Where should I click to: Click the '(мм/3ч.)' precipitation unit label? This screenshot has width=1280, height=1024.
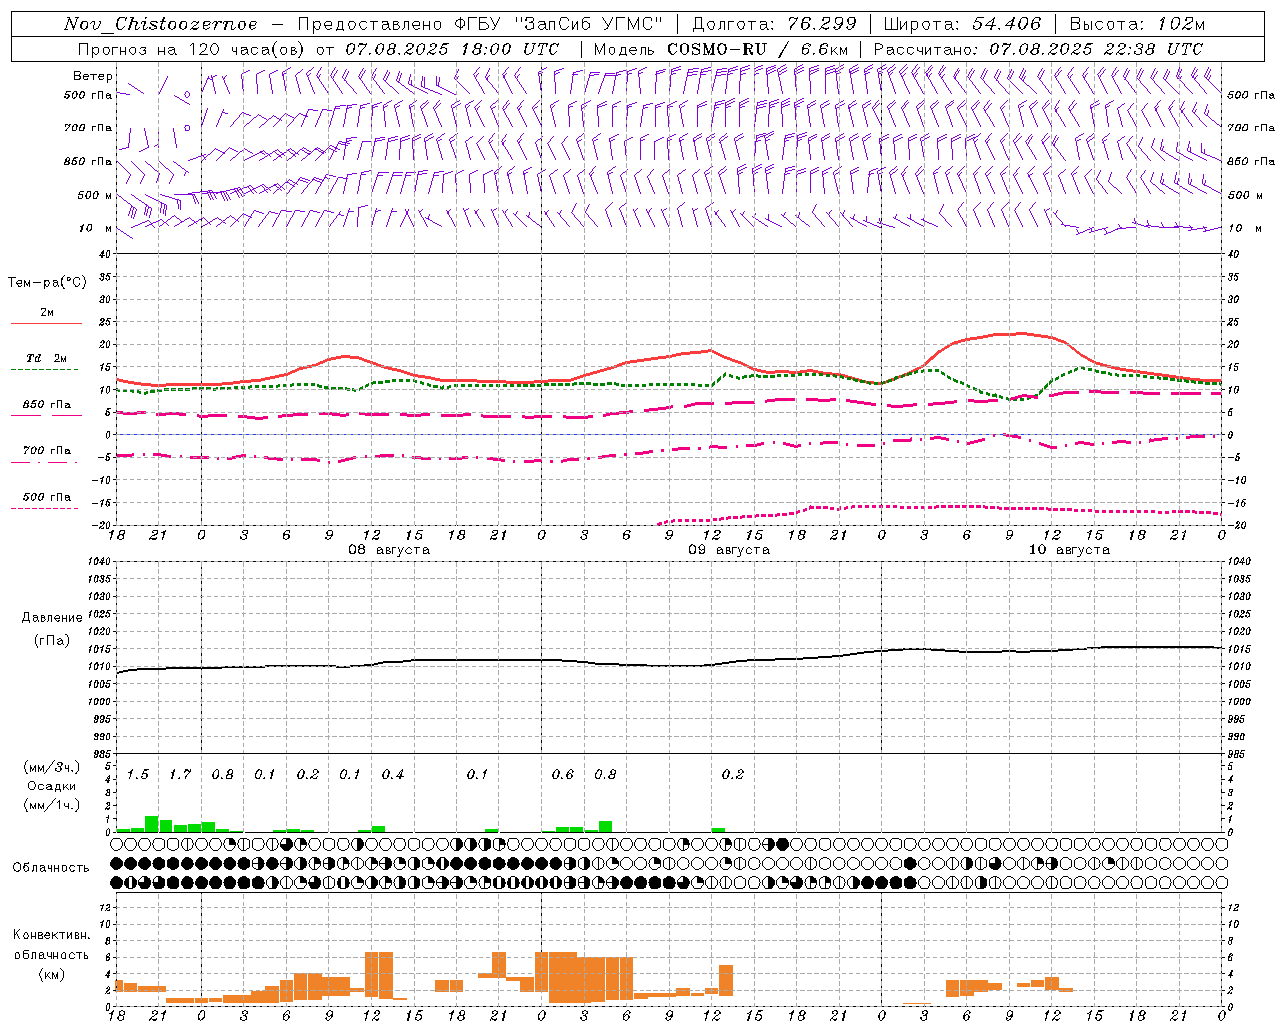51,767
